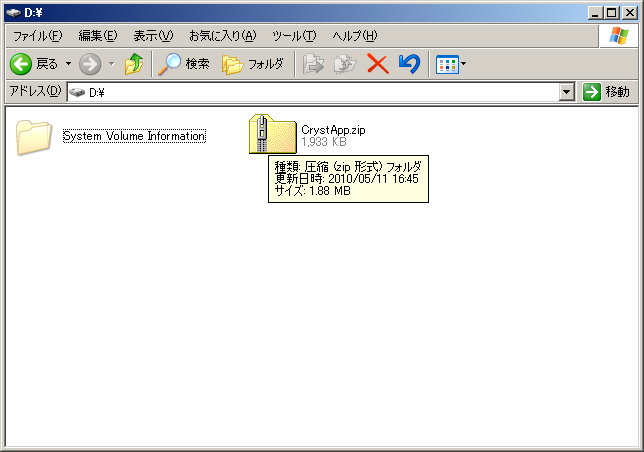Close the D:¥ window
644x452 pixels.
(x=630, y=13)
